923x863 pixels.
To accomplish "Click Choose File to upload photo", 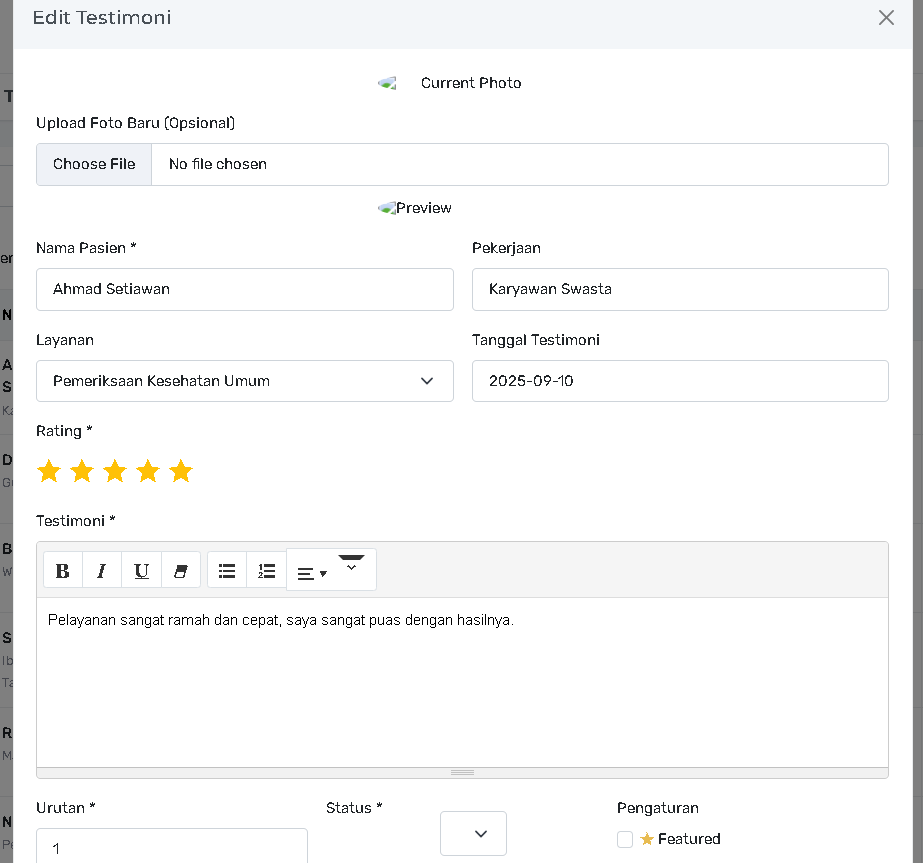I will click(94, 164).
